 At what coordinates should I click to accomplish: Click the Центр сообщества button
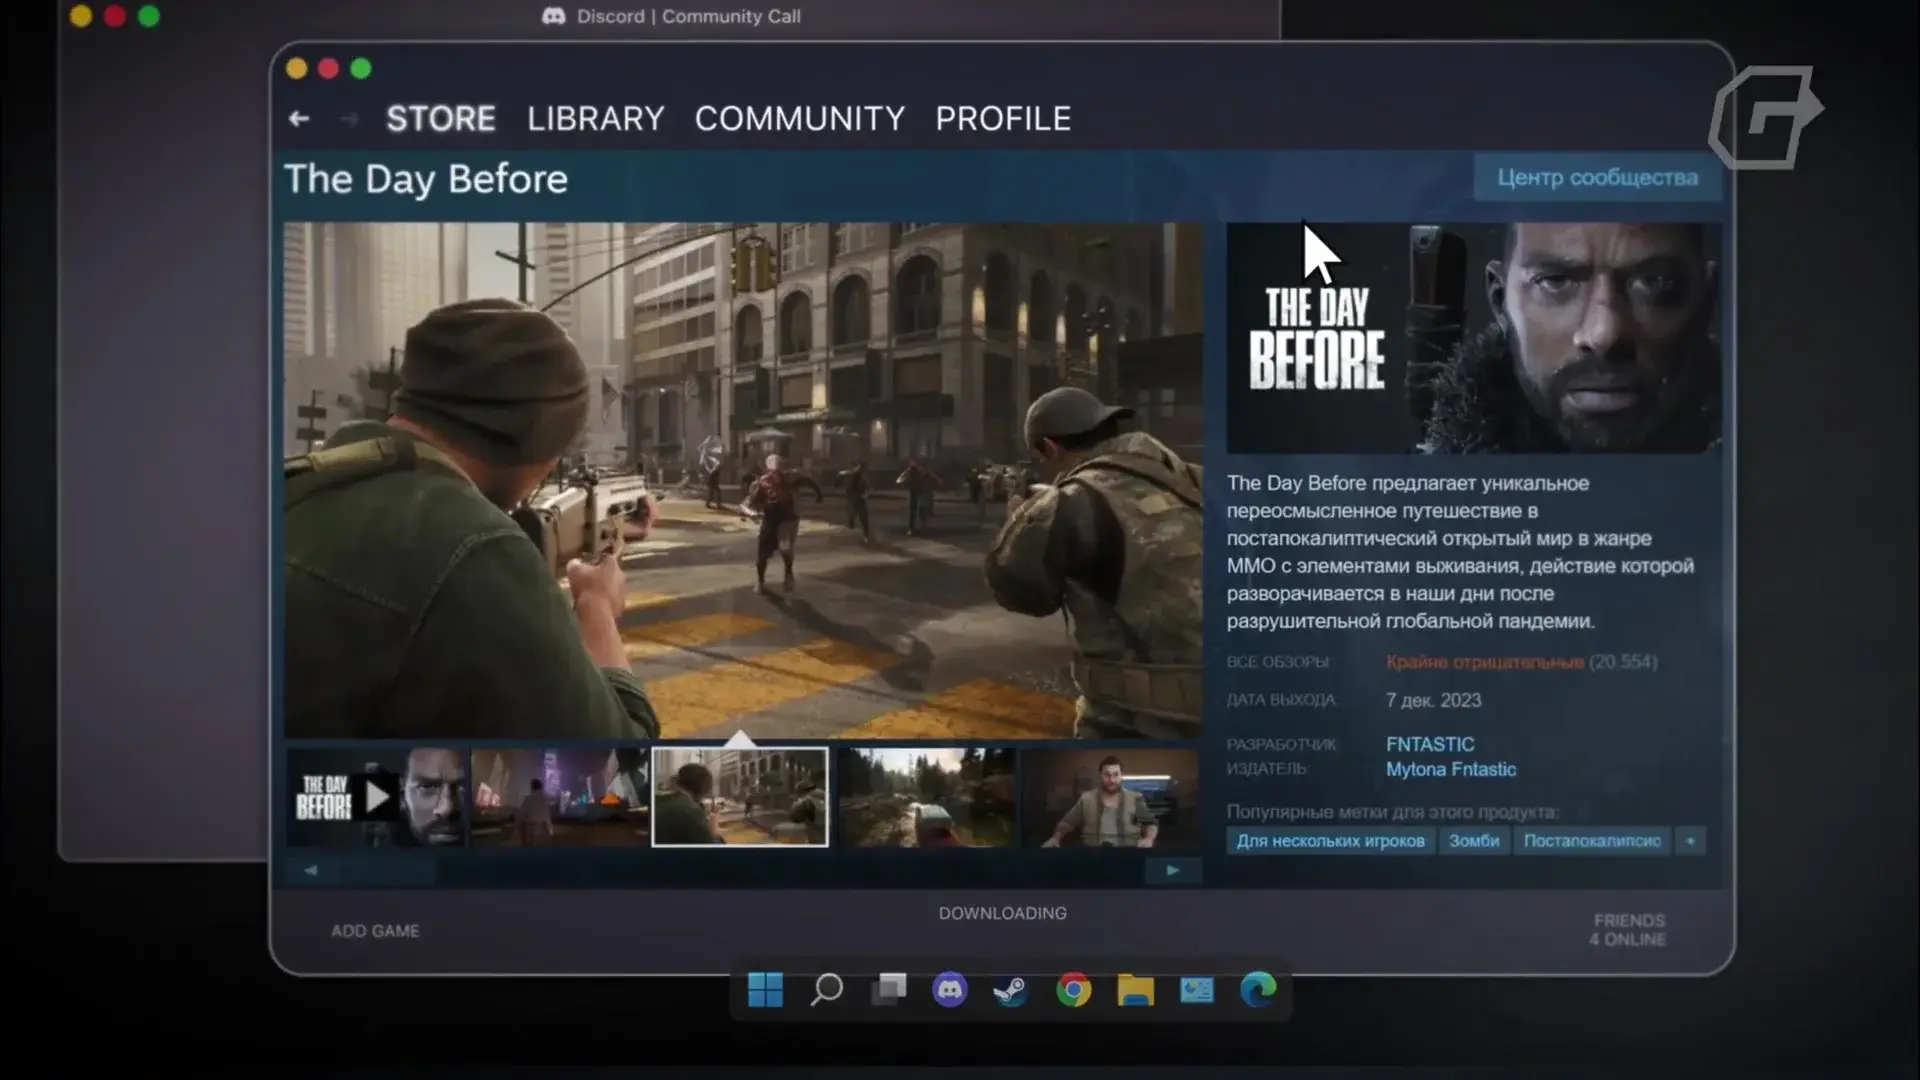[x=1597, y=178]
